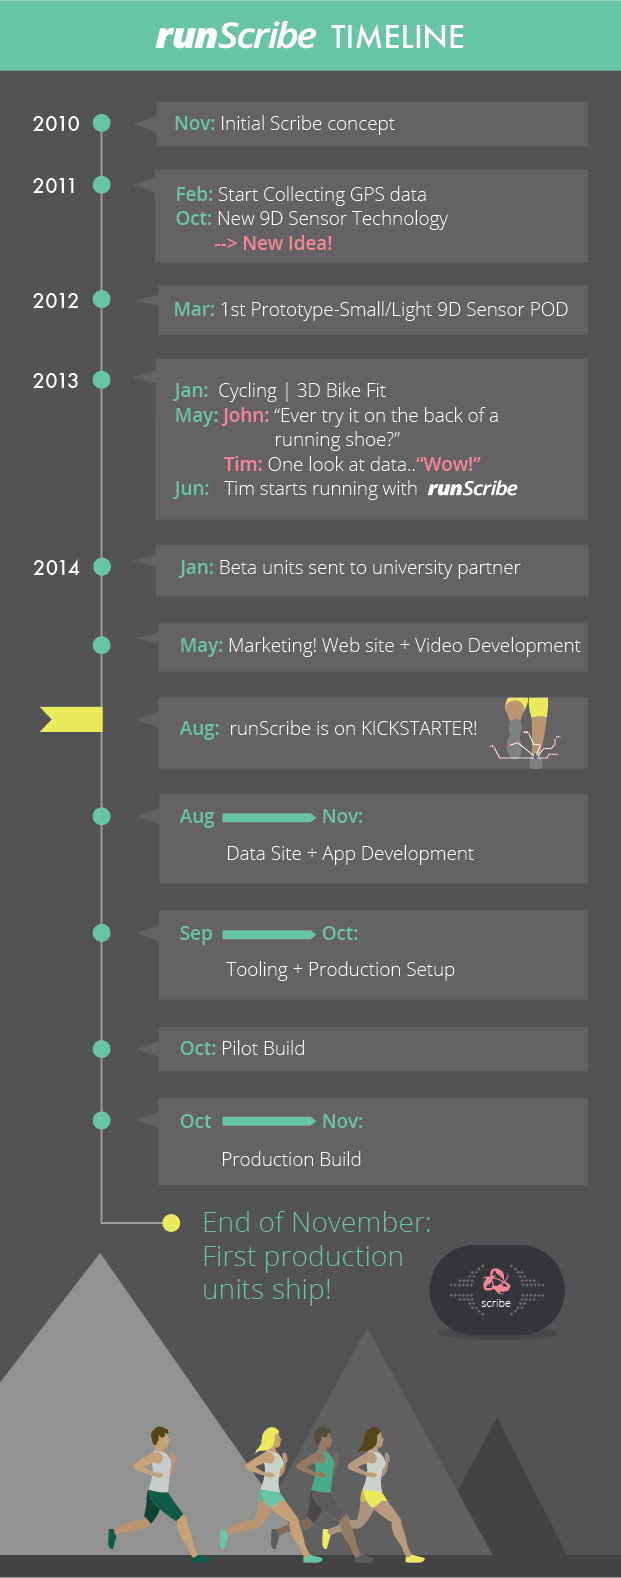
Task: Click the pink 'New Idea!' text
Action: [x=273, y=243]
